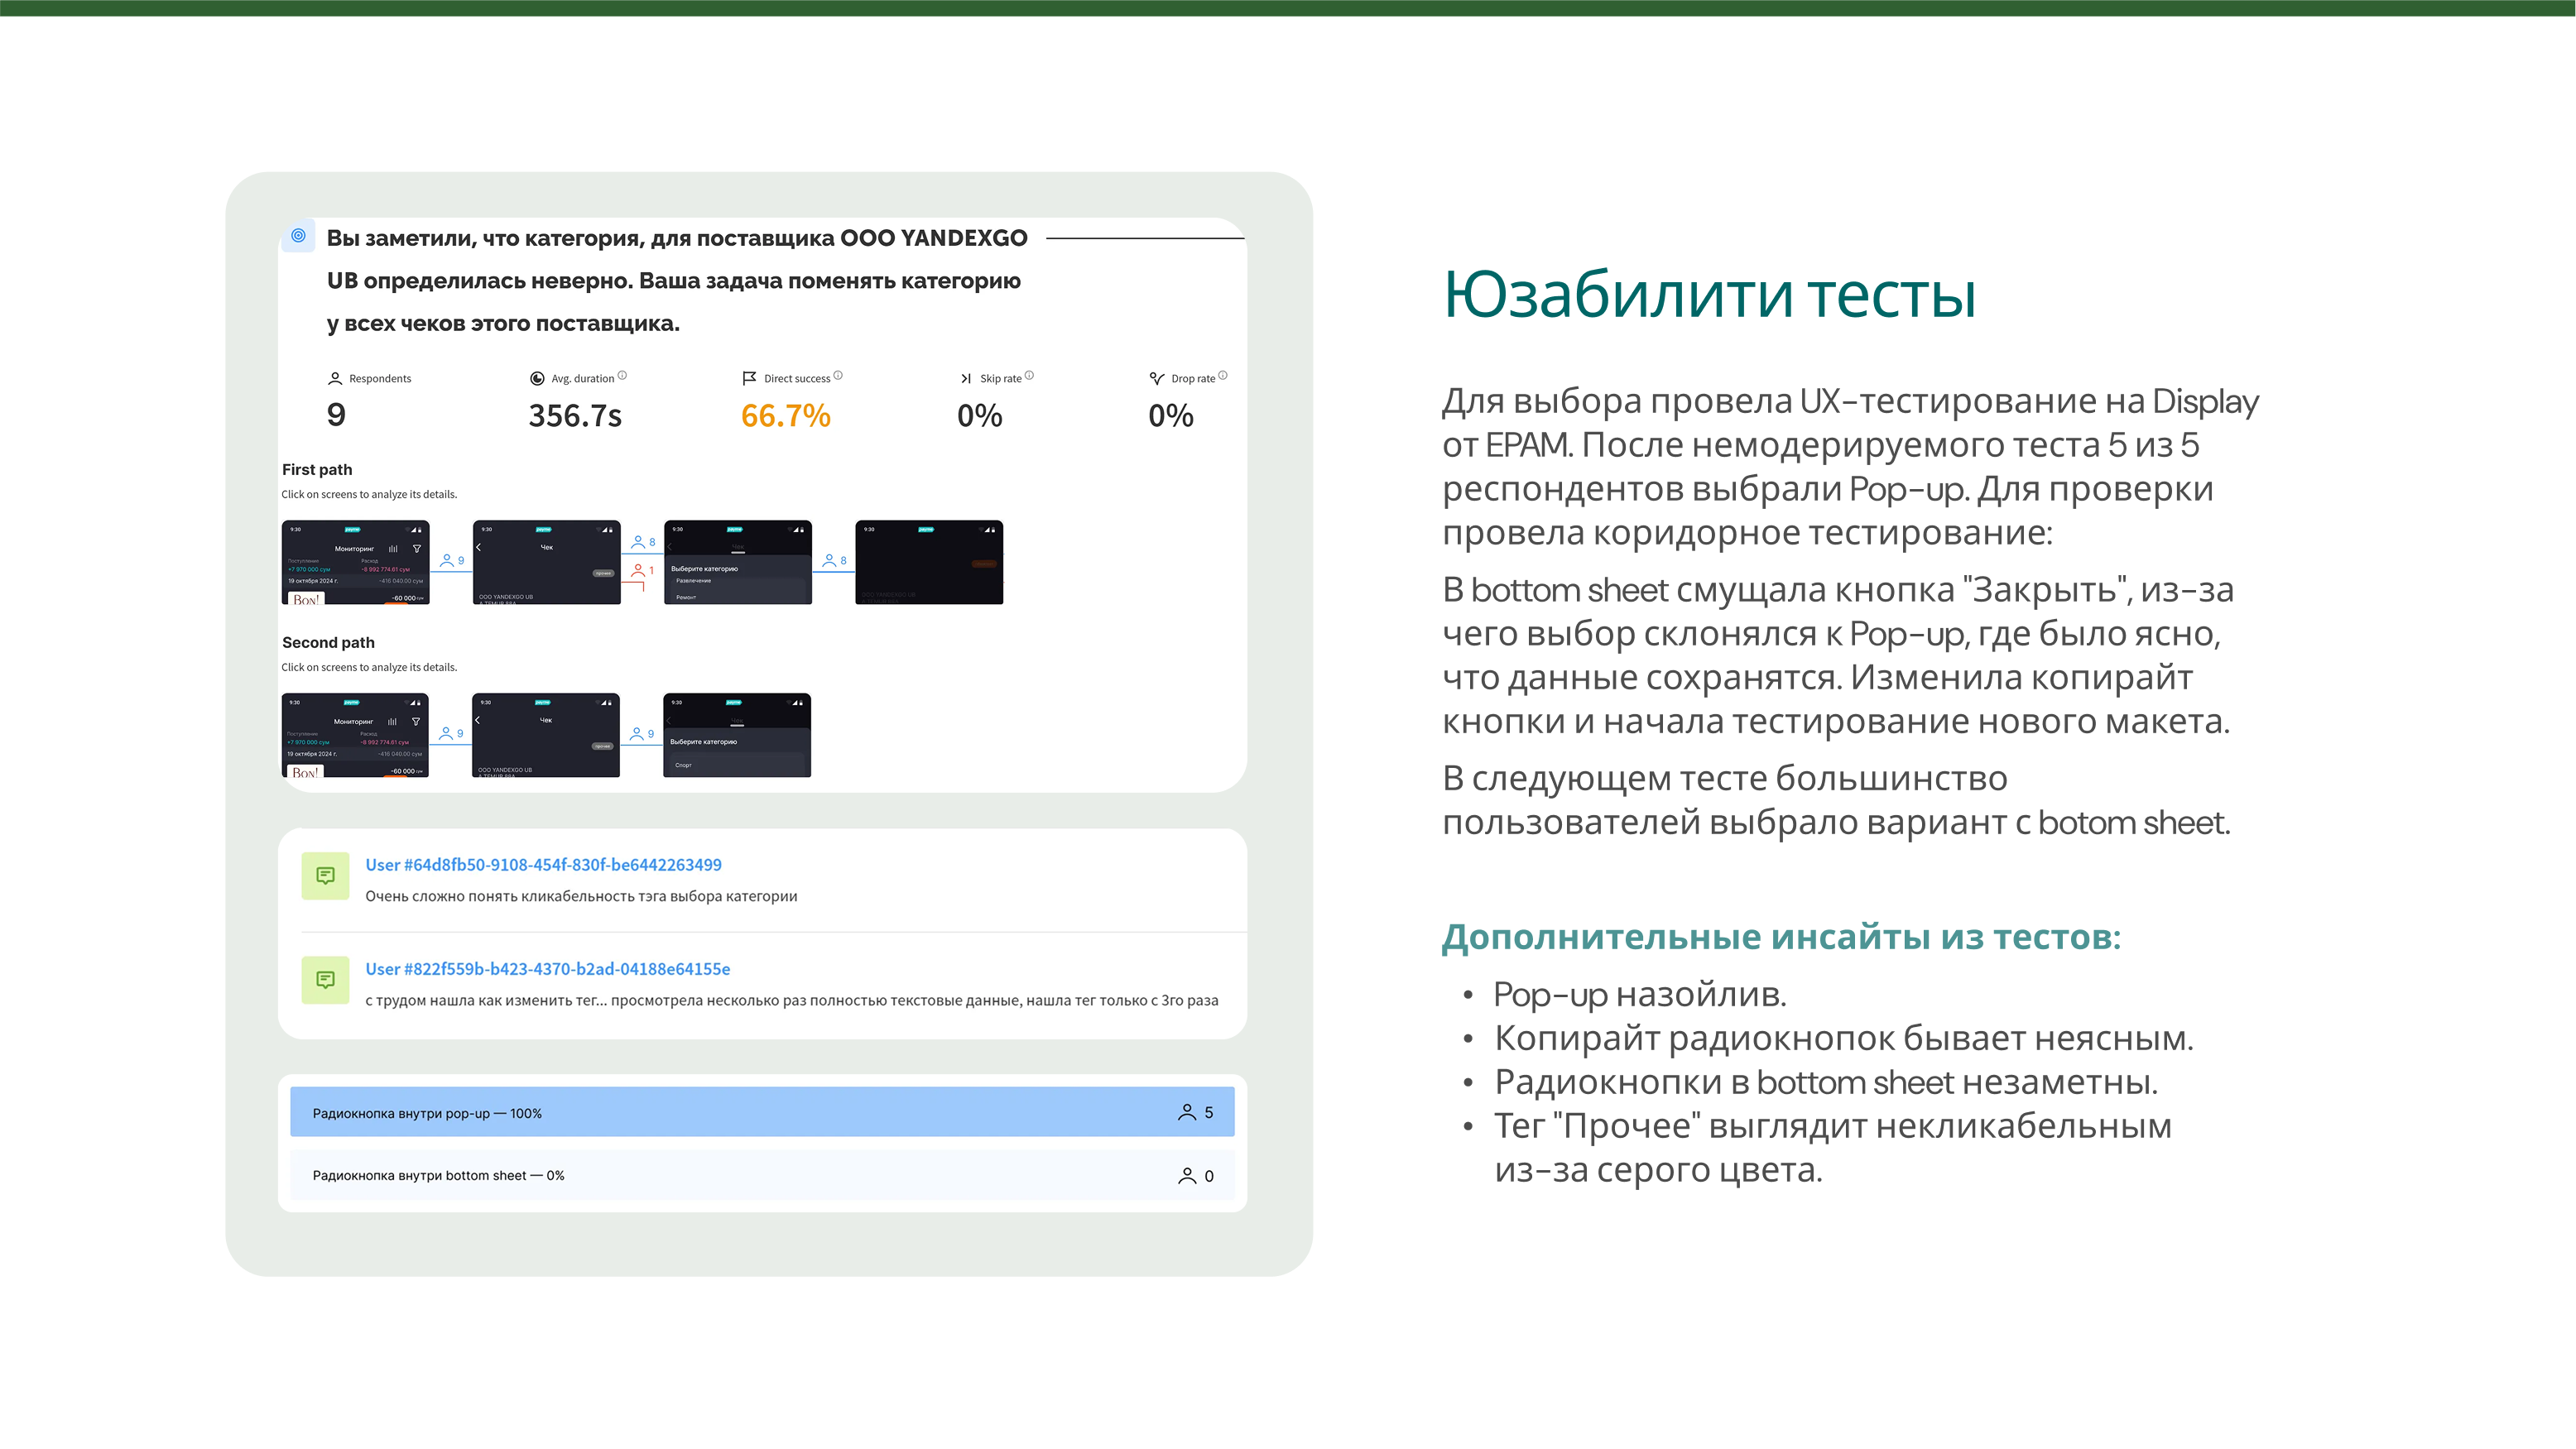Click the info icon next to Direct success
Image resolution: width=2576 pixels, height=1449 pixels.
point(838,376)
